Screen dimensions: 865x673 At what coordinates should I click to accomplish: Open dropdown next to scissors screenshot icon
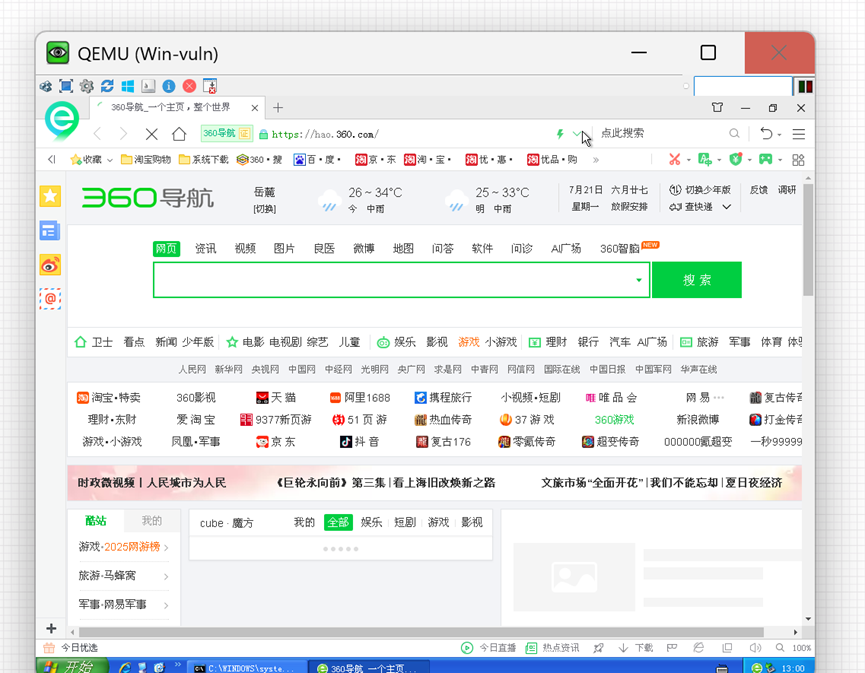(x=688, y=160)
